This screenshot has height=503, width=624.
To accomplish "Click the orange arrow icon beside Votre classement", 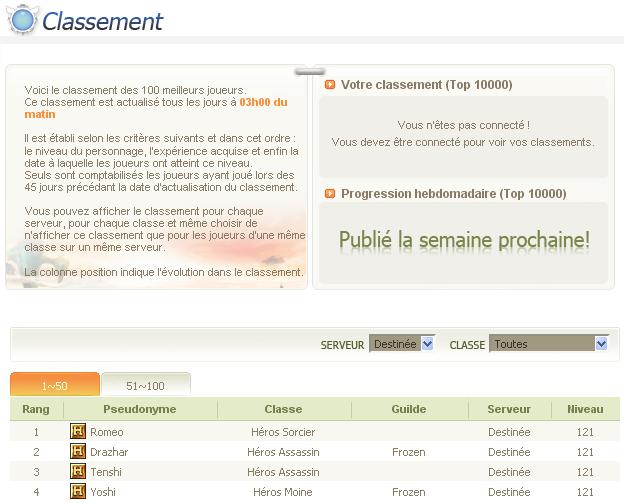I will point(330,85).
